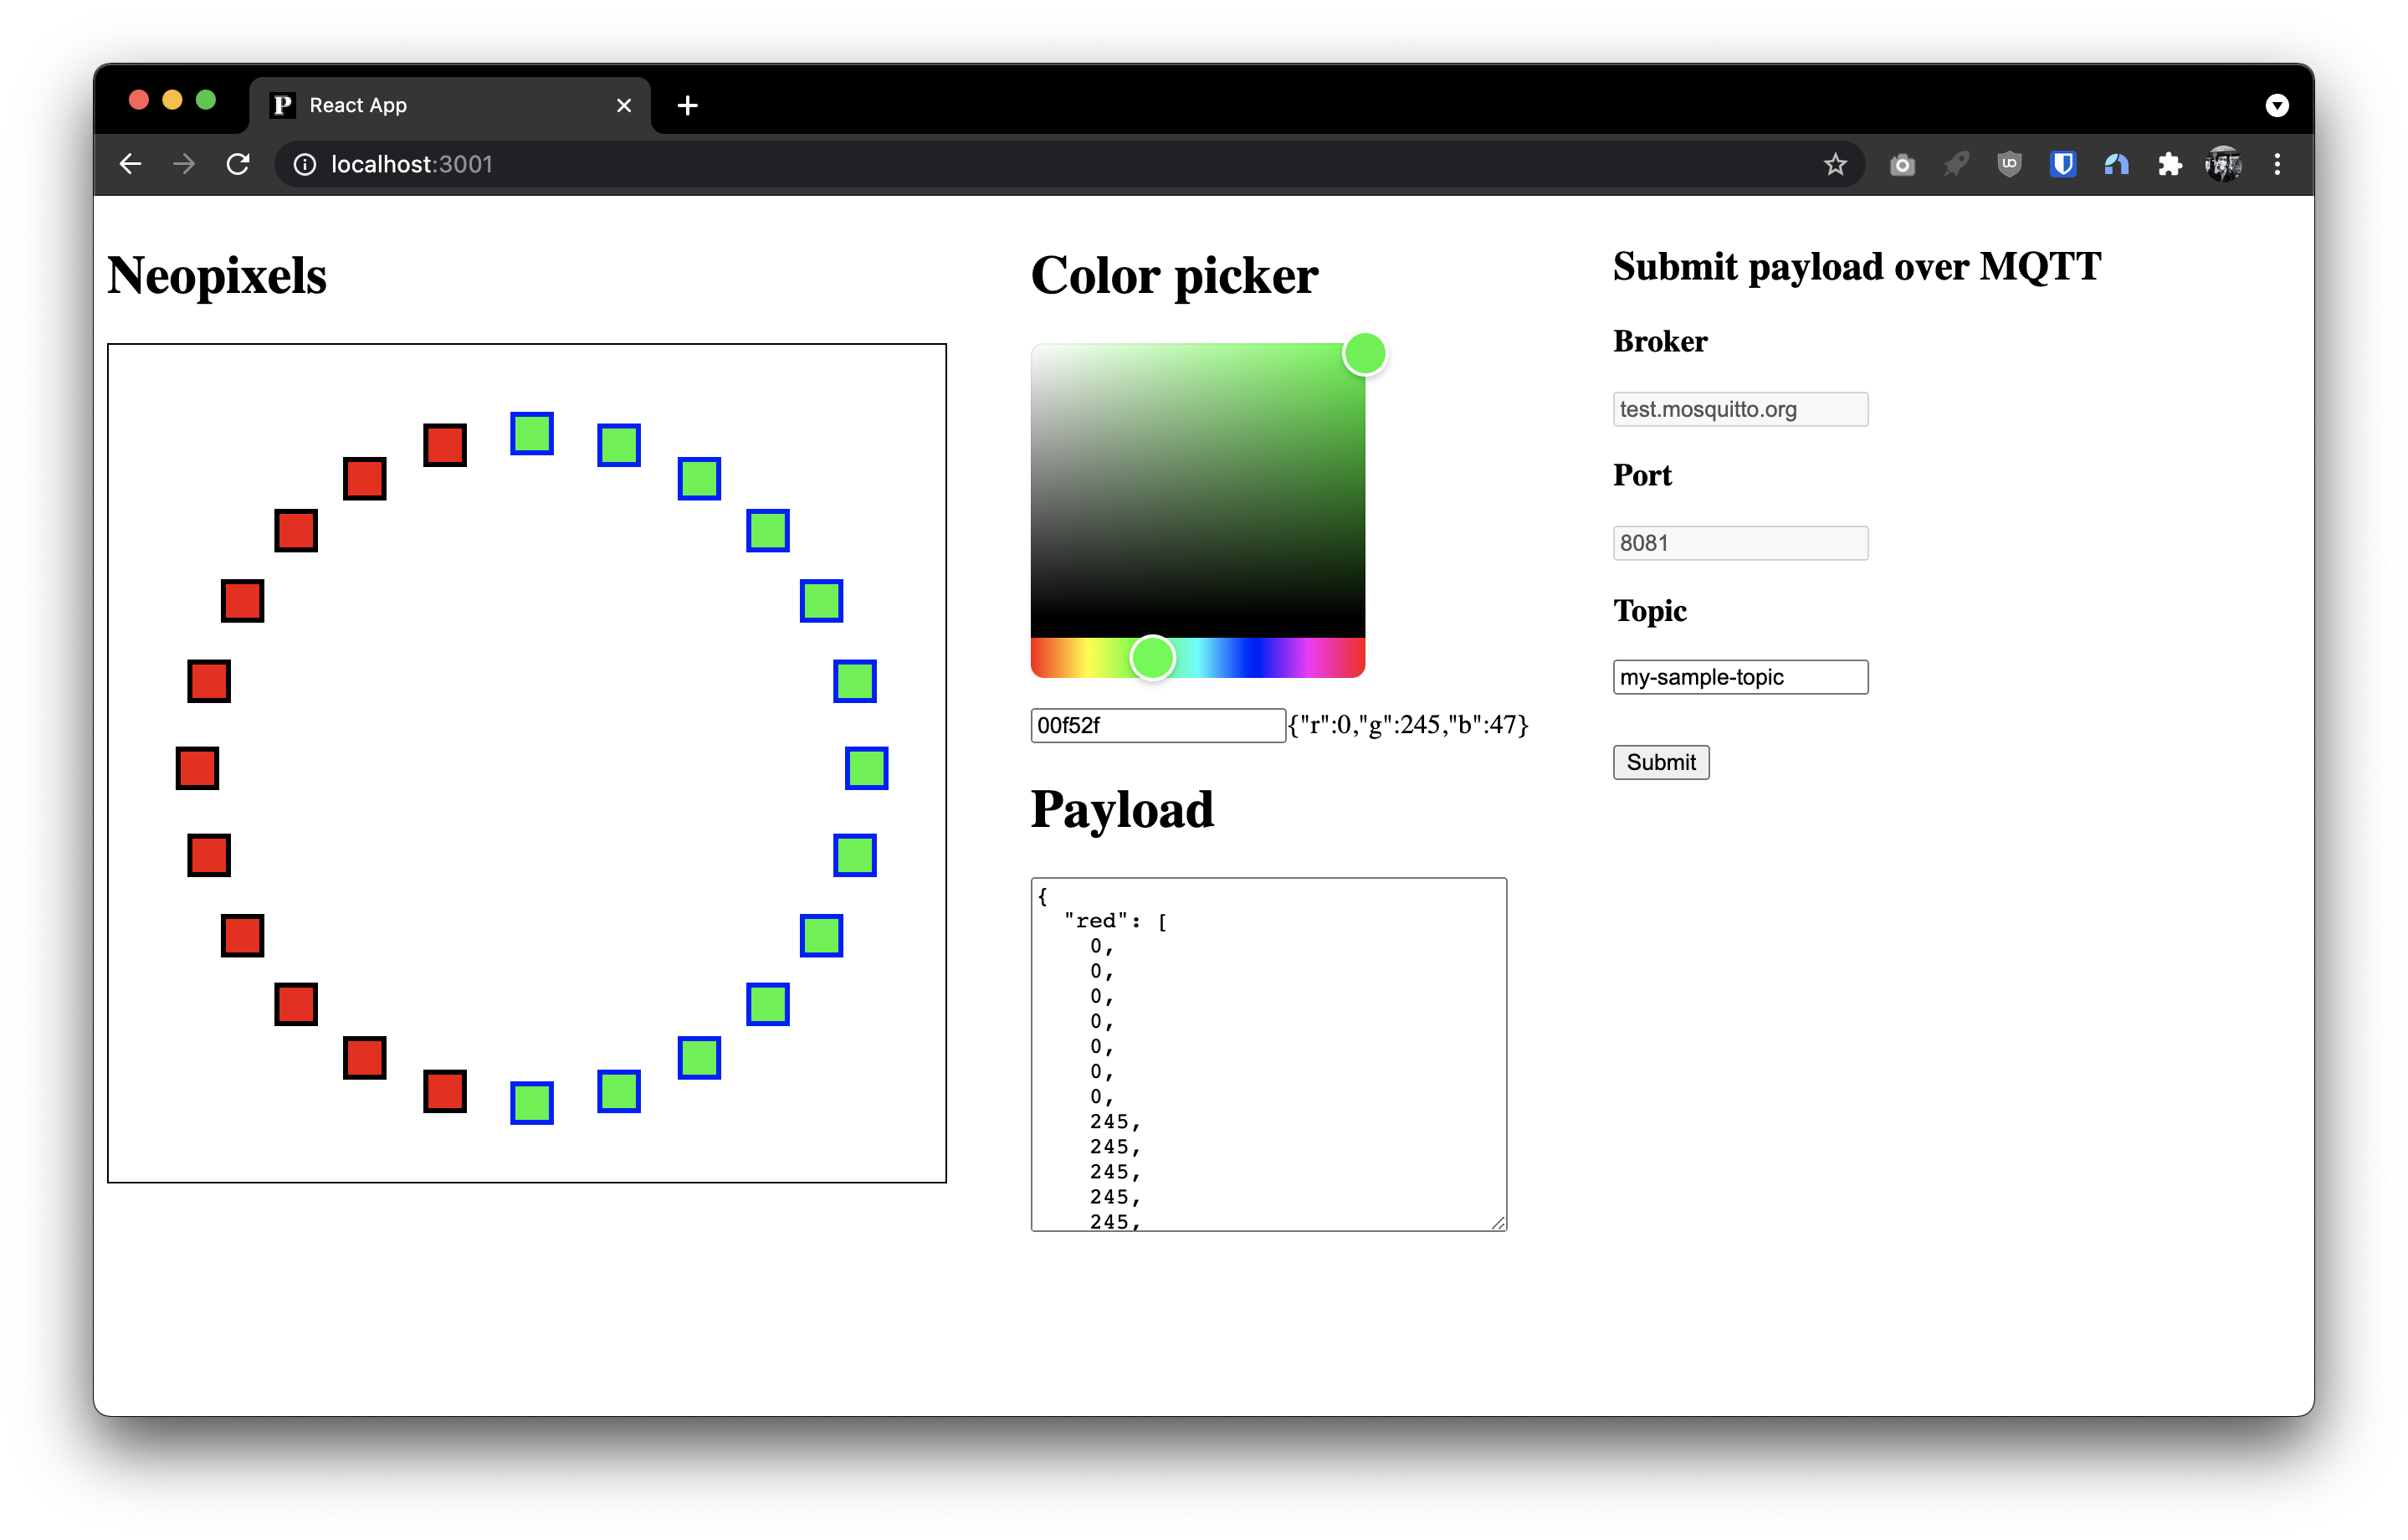Open the Chrome three-dot menu
The width and height of the screenshot is (2408, 1540).
click(x=2277, y=164)
